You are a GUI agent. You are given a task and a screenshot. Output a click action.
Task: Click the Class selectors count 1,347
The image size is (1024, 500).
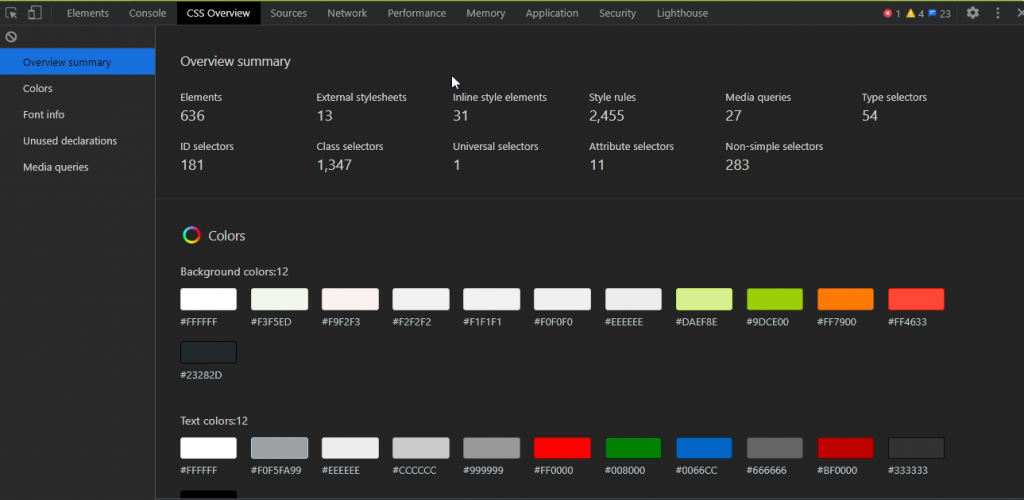click(334, 165)
